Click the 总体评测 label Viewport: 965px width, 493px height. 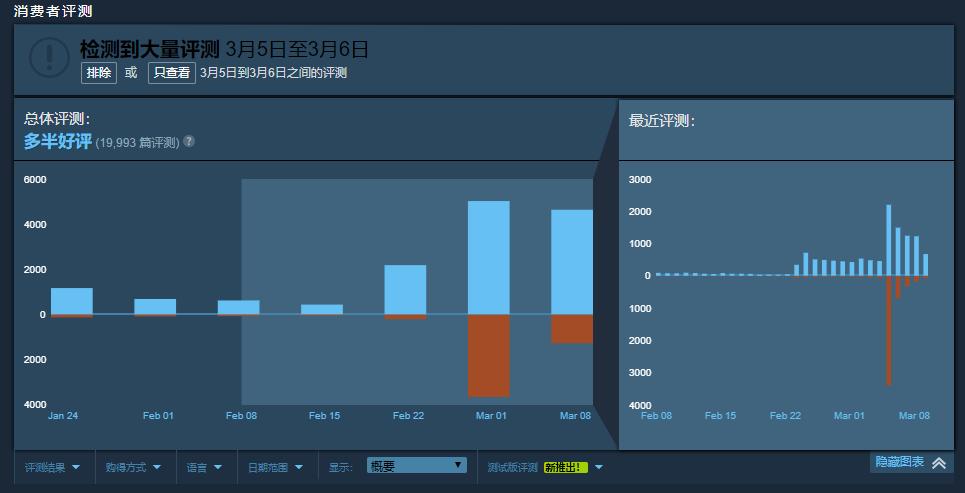point(57,119)
